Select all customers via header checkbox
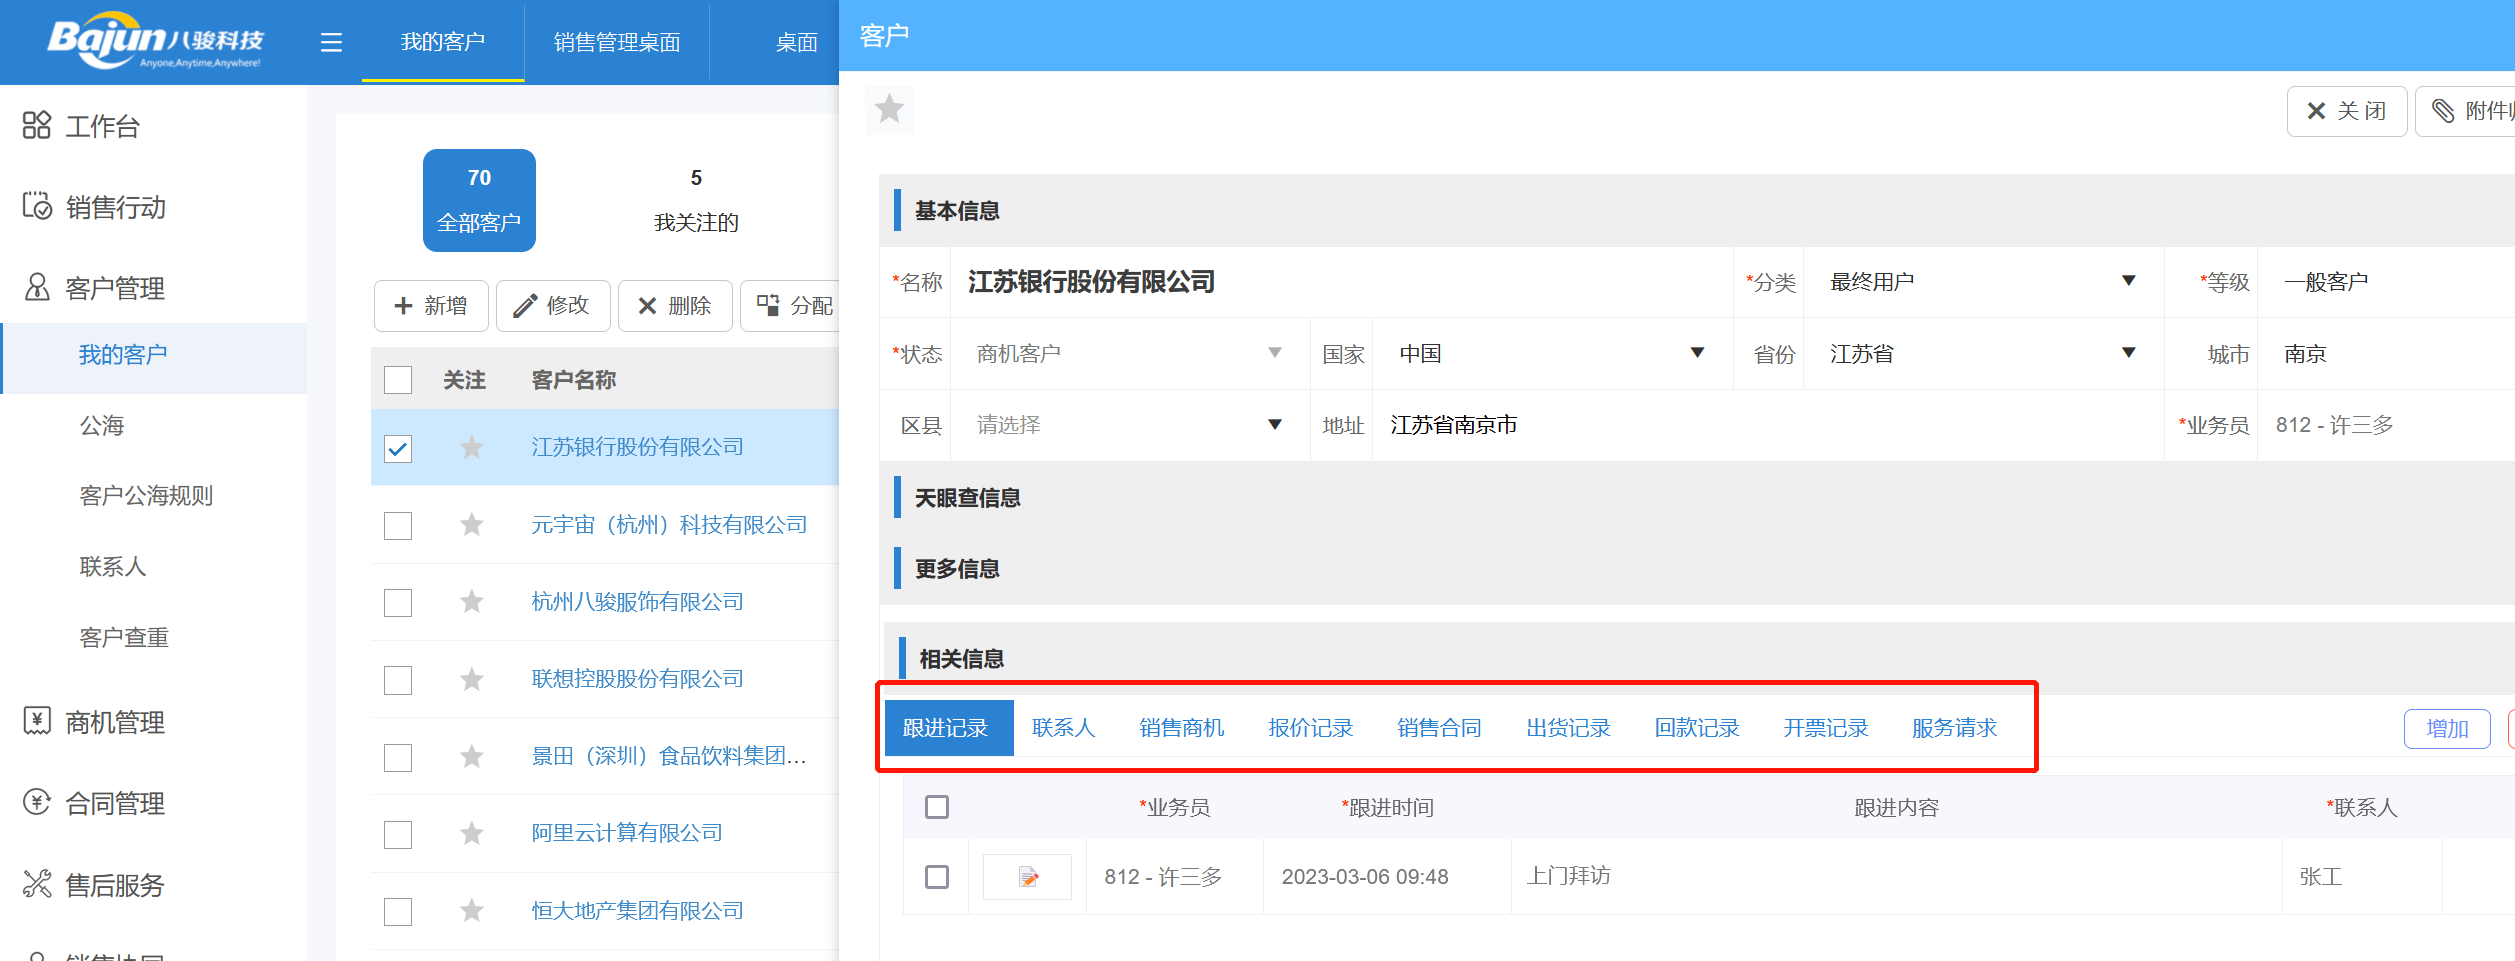The width and height of the screenshot is (2515, 961). pos(398,379)
